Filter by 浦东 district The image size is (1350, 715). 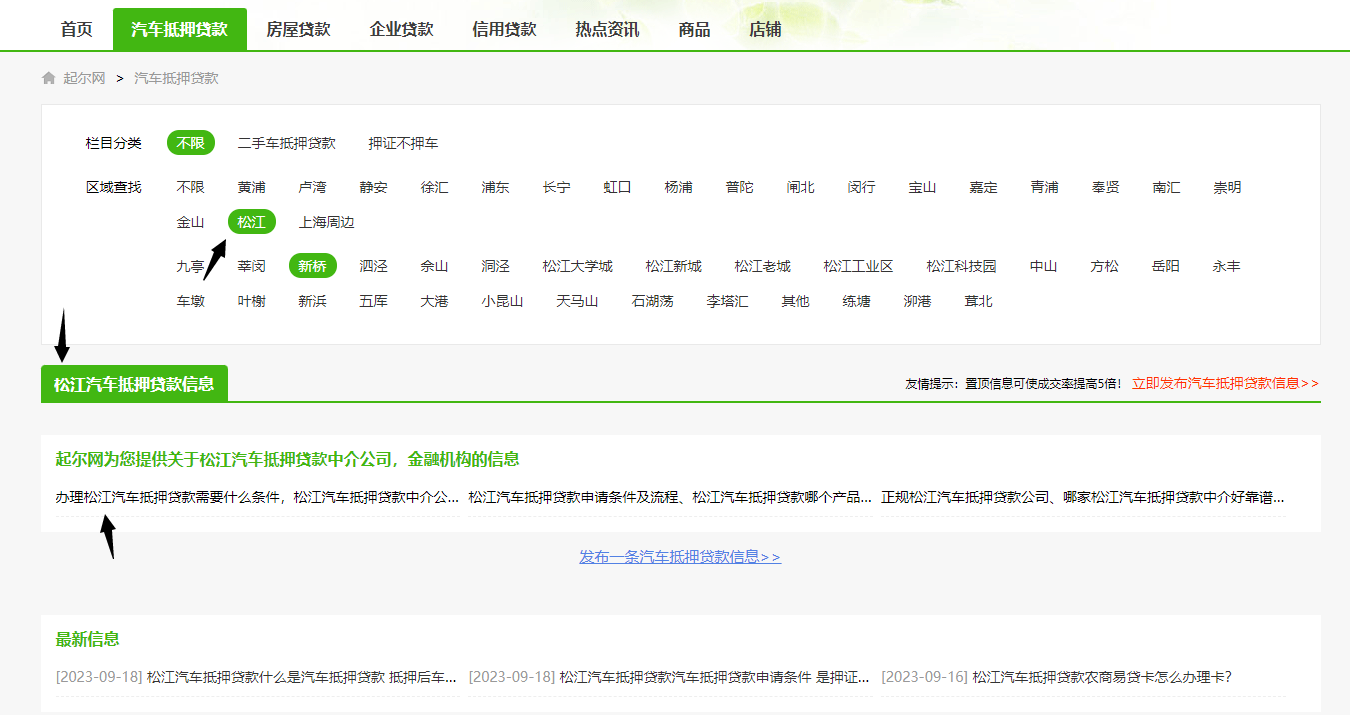click(496, 187)
